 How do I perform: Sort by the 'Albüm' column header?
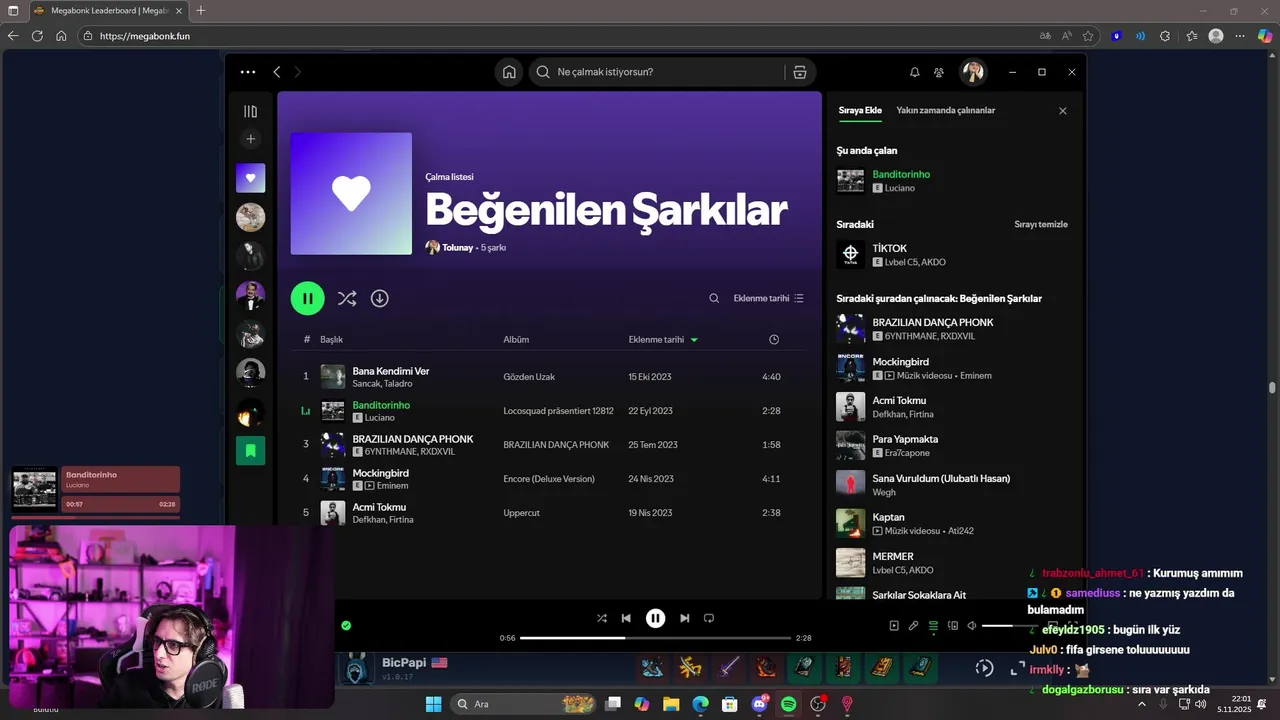(516, 340)
